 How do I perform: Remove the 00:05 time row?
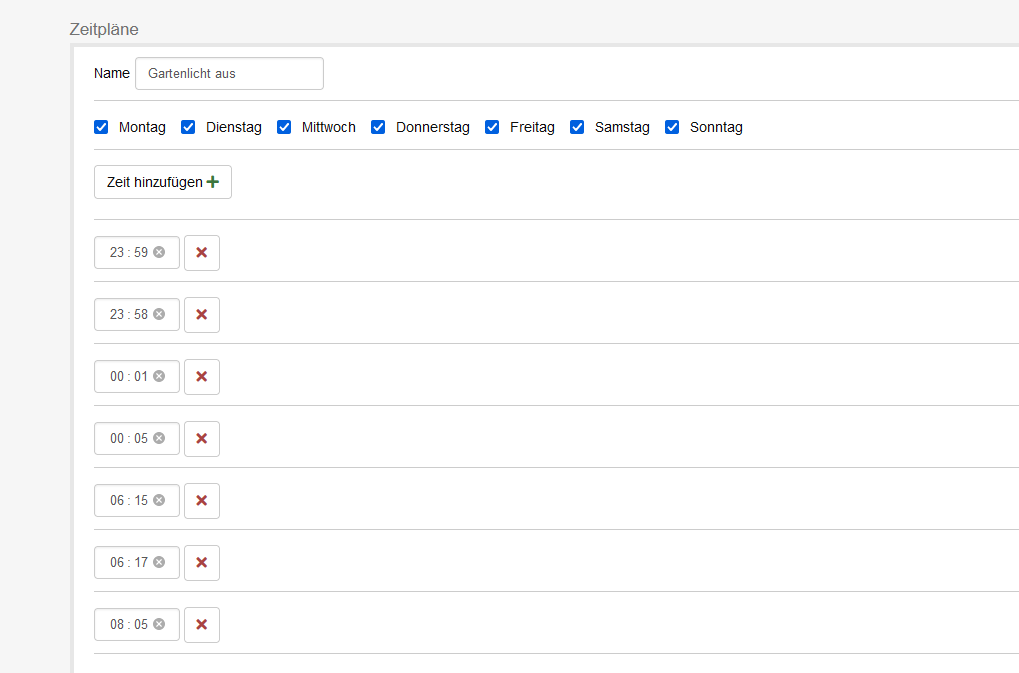coord(201,439)
